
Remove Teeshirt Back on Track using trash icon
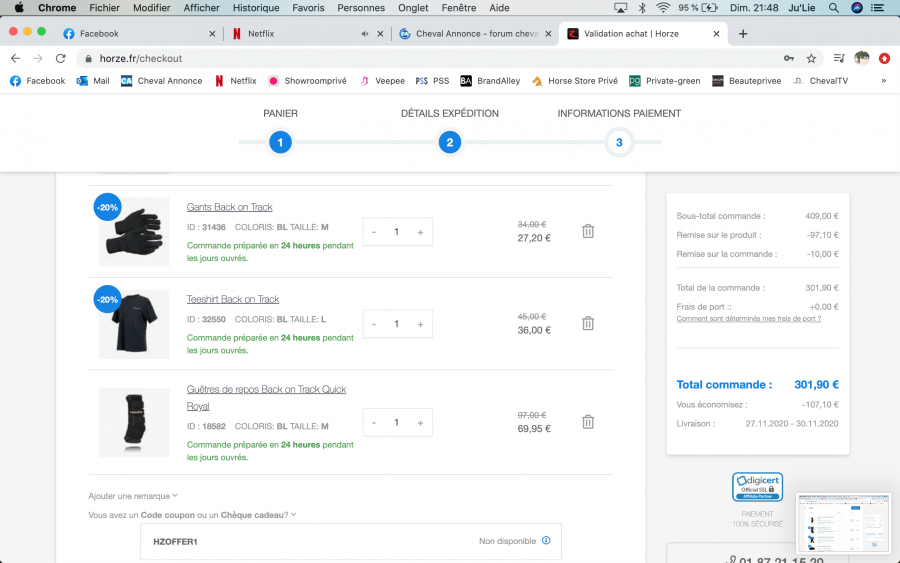[x=588, y=323]
